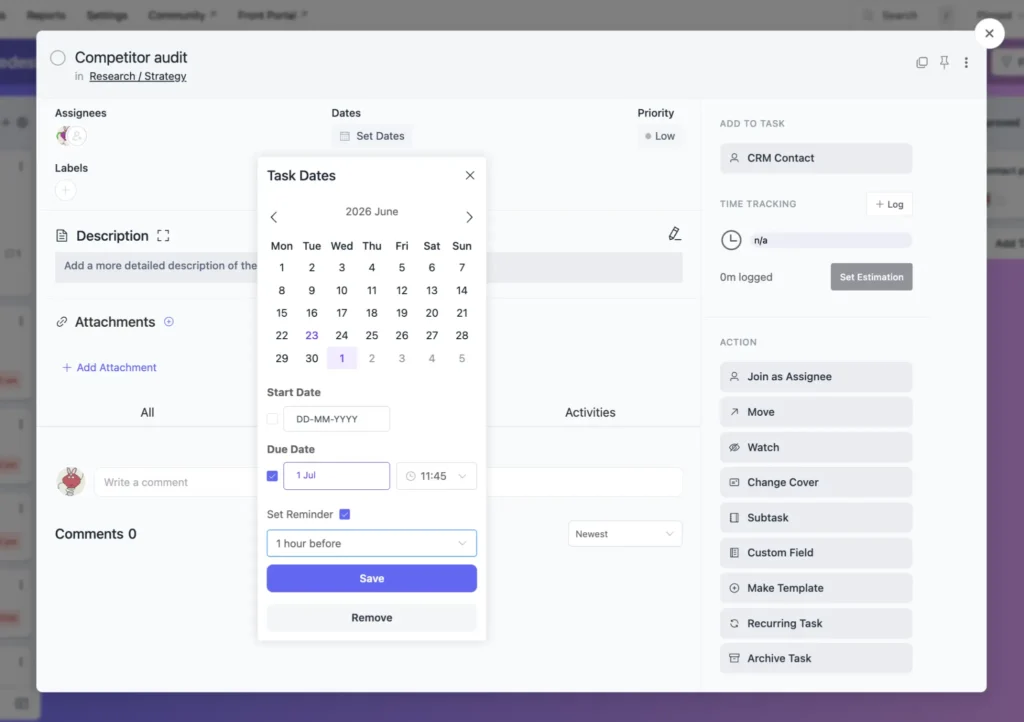Image resolution: width=1024 pixels, height=722 pixels.
Task: Add a Subtask from actions
Action: click(x=816, y=518)
